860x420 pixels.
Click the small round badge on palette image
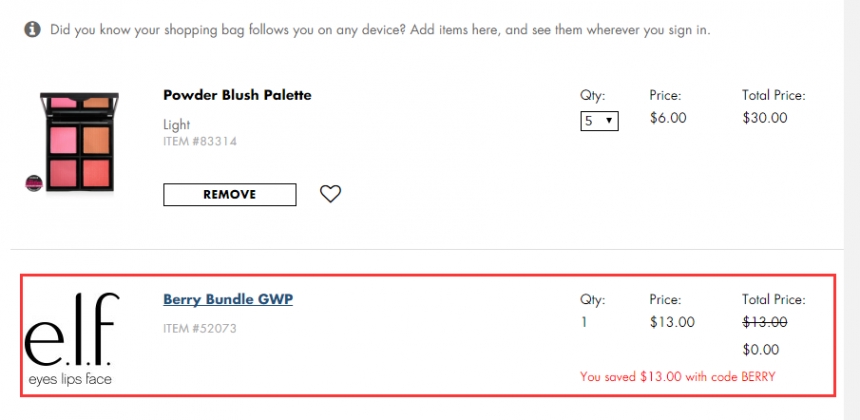(32, 182)
